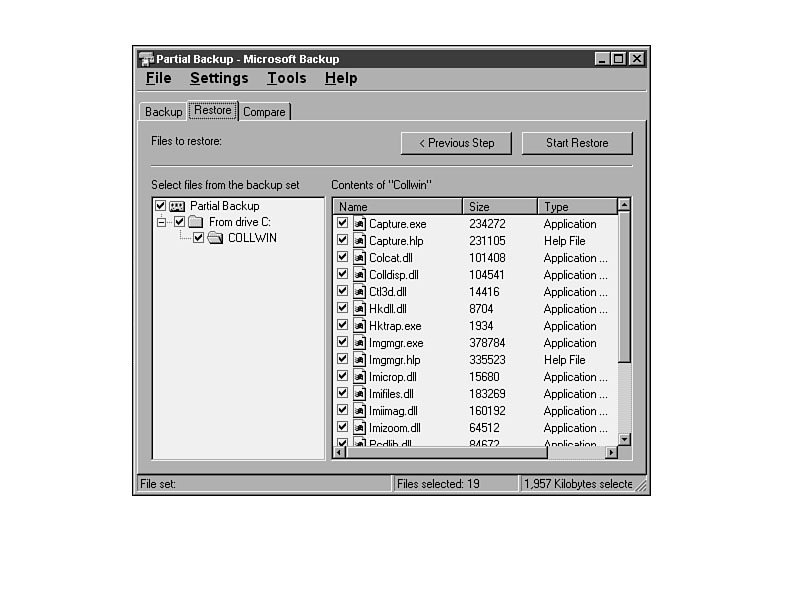Select the Colcat.dll file icon
The image size is (800, 600).
(360, 258)
